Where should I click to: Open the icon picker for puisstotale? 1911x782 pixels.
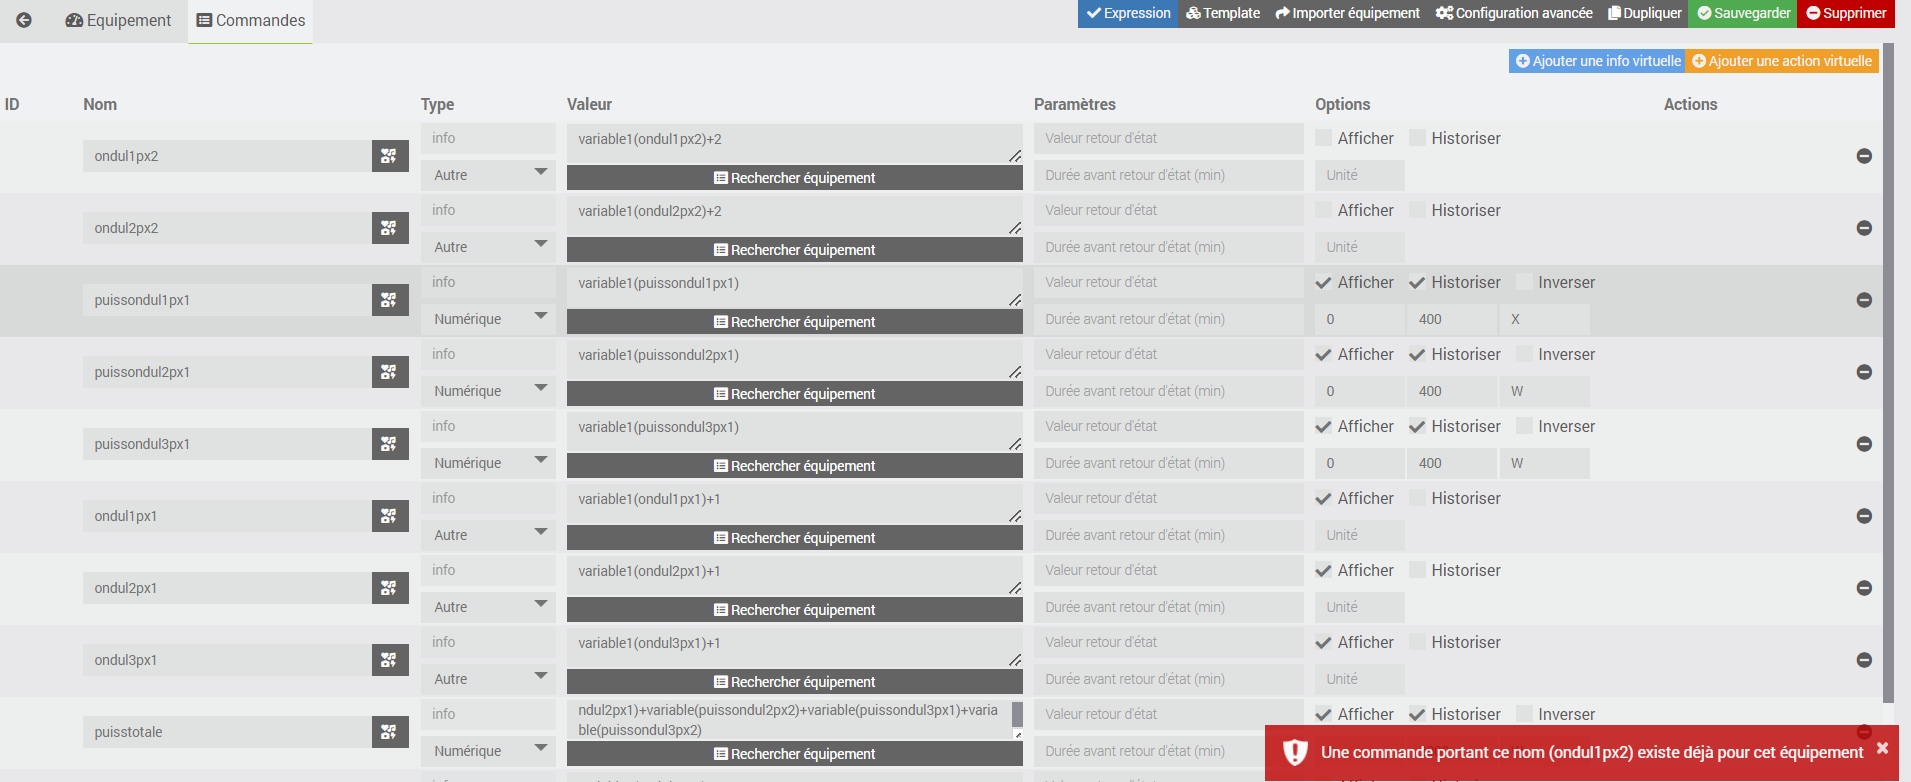click(x=390, y=732)
